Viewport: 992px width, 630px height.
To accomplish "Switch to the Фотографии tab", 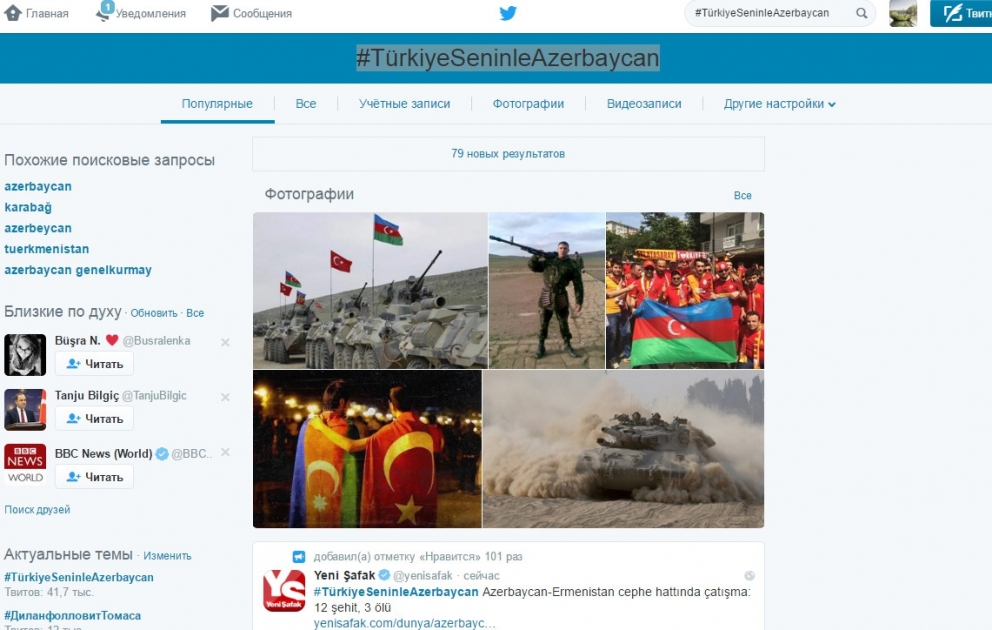I will coord(528,104).
